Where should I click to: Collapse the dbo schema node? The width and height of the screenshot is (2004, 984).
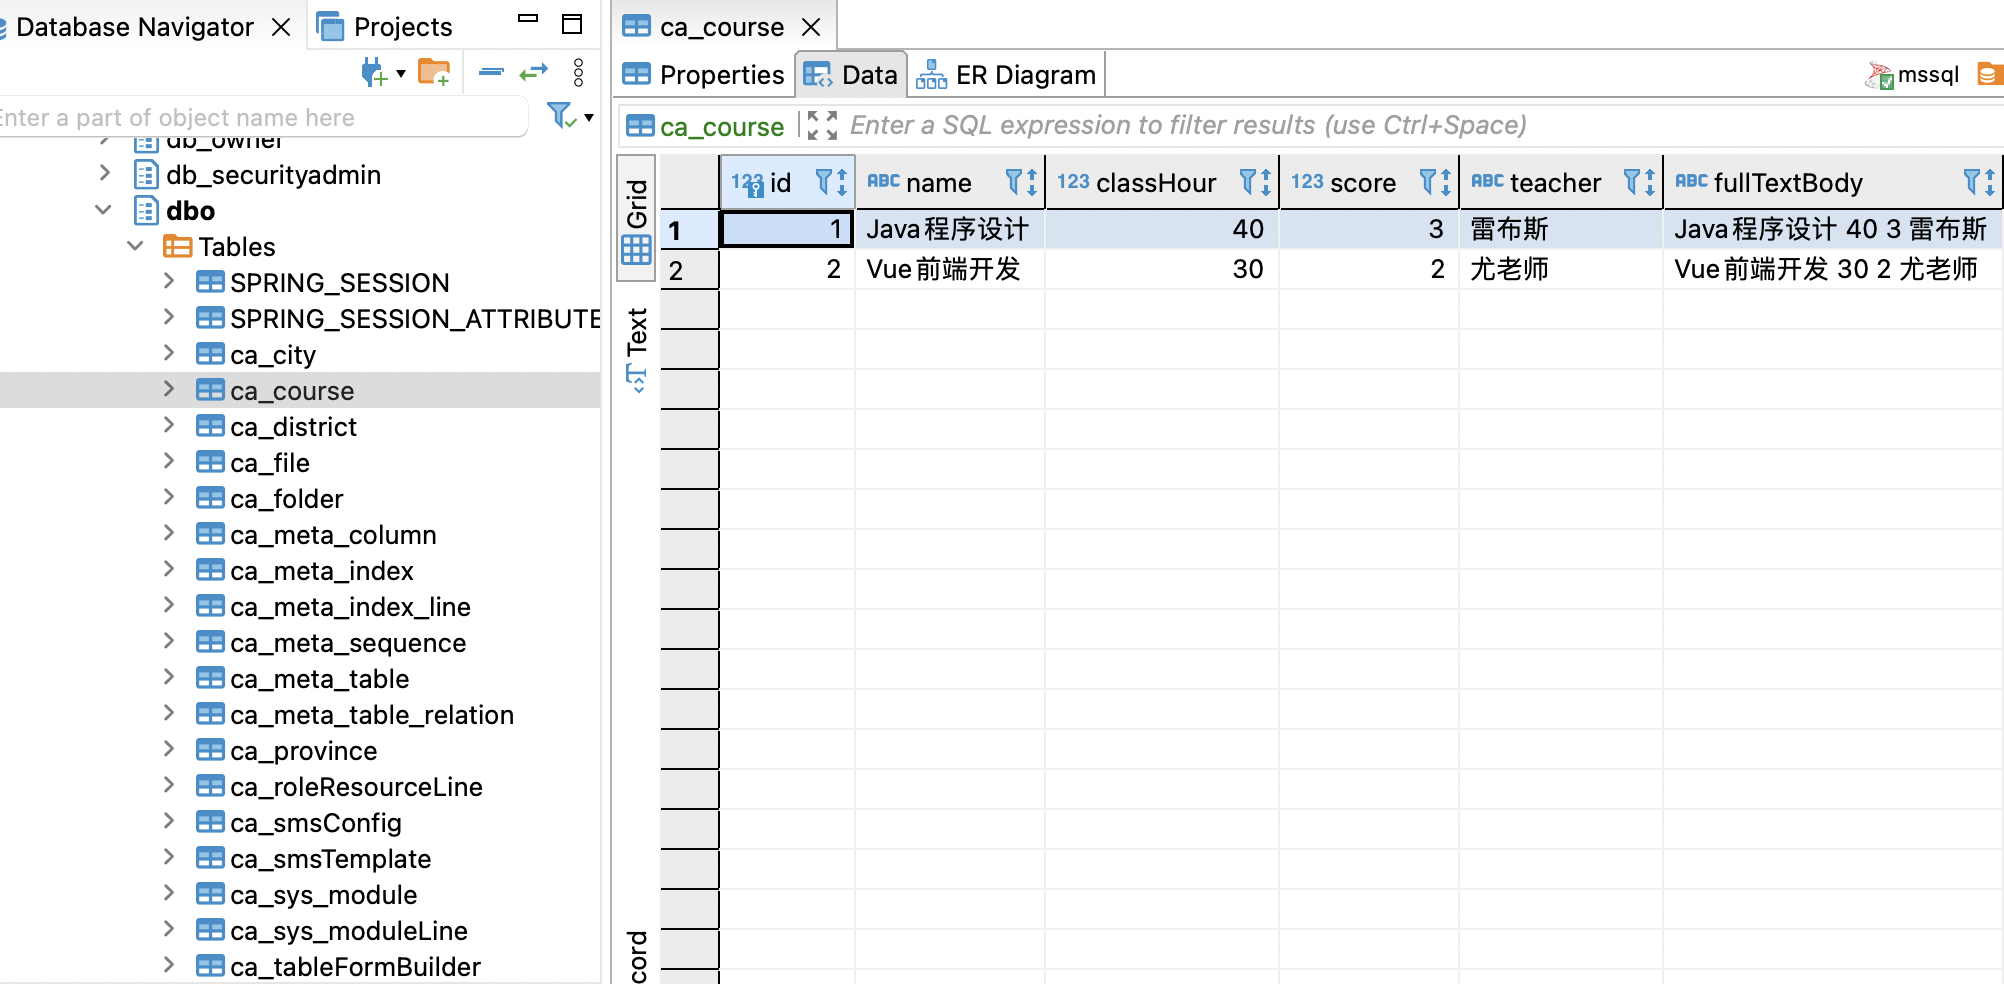coord(103,210)
